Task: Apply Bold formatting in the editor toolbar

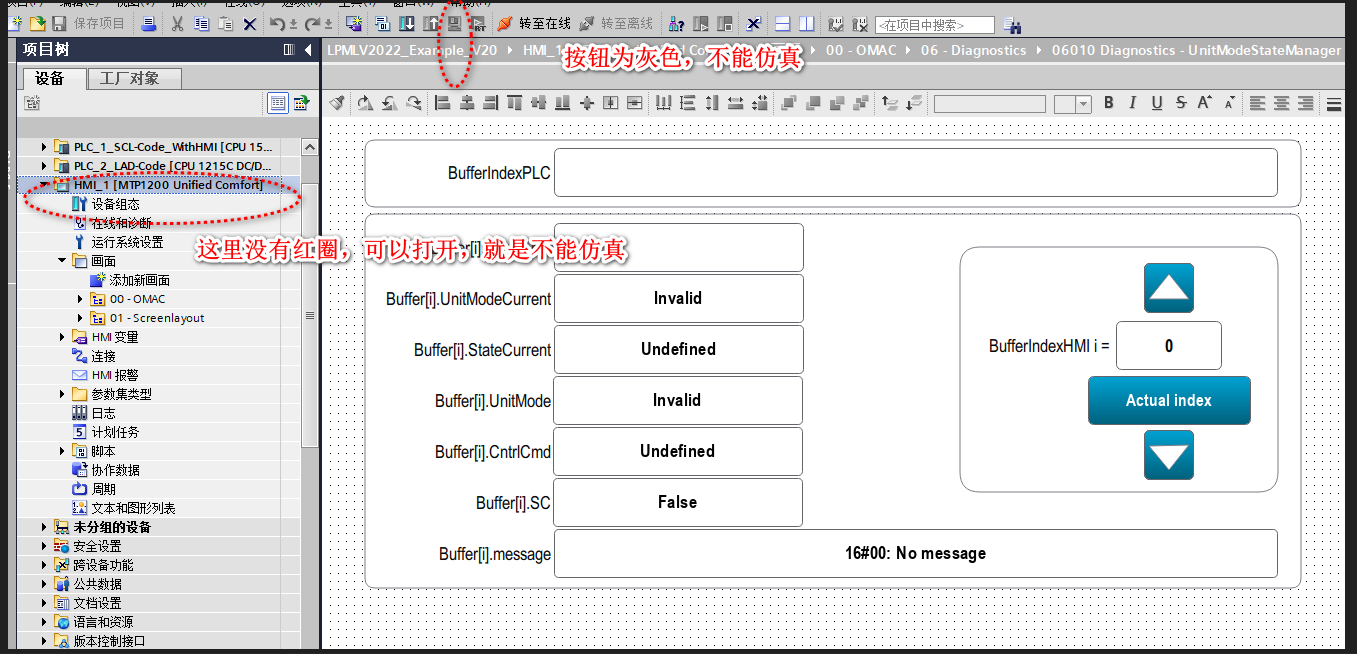Action: pyautogui.click(x=1108, y=103)
